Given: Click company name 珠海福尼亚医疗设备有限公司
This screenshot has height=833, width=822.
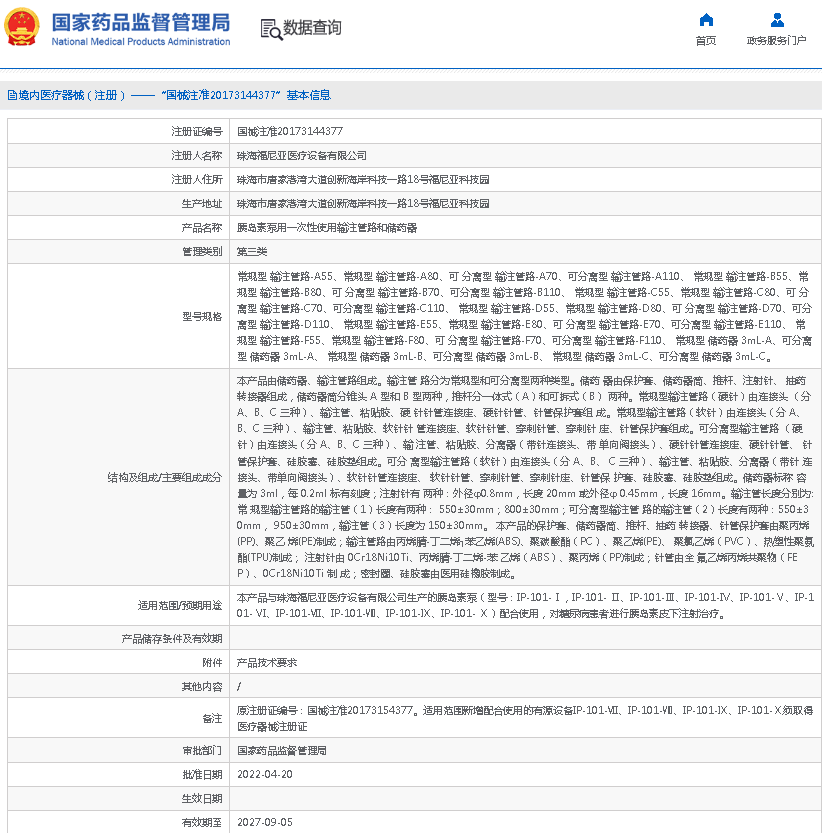Looking at the screenshot, I should click(302, 156).
